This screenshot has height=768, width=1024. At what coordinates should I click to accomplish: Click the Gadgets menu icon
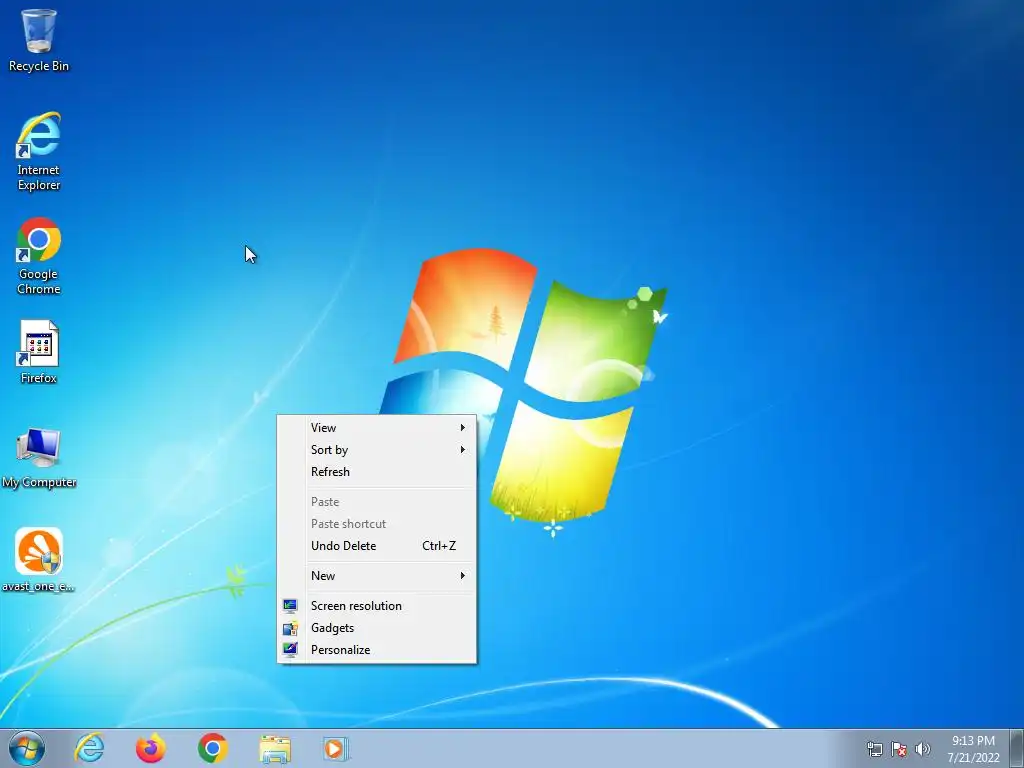point(290,628)
